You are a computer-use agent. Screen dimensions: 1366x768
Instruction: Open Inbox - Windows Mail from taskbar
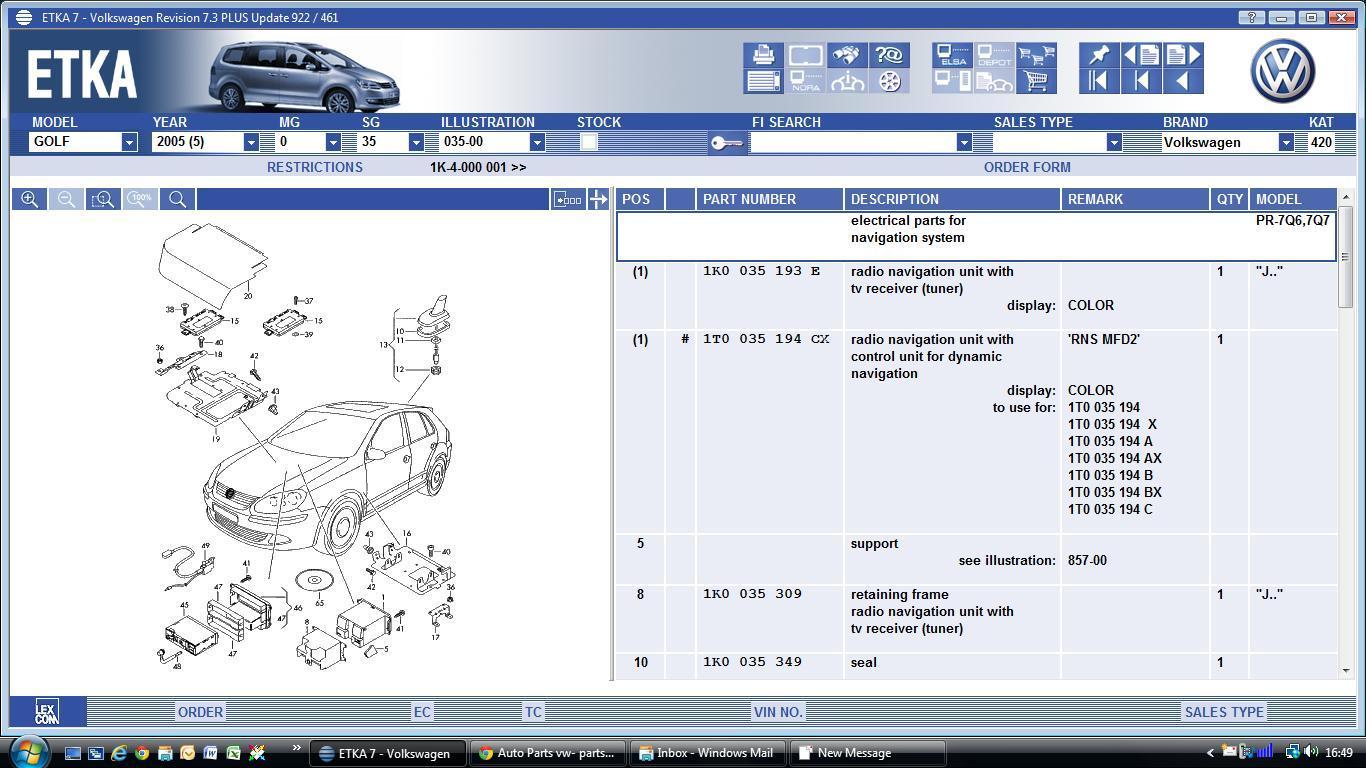coord(708,753)
